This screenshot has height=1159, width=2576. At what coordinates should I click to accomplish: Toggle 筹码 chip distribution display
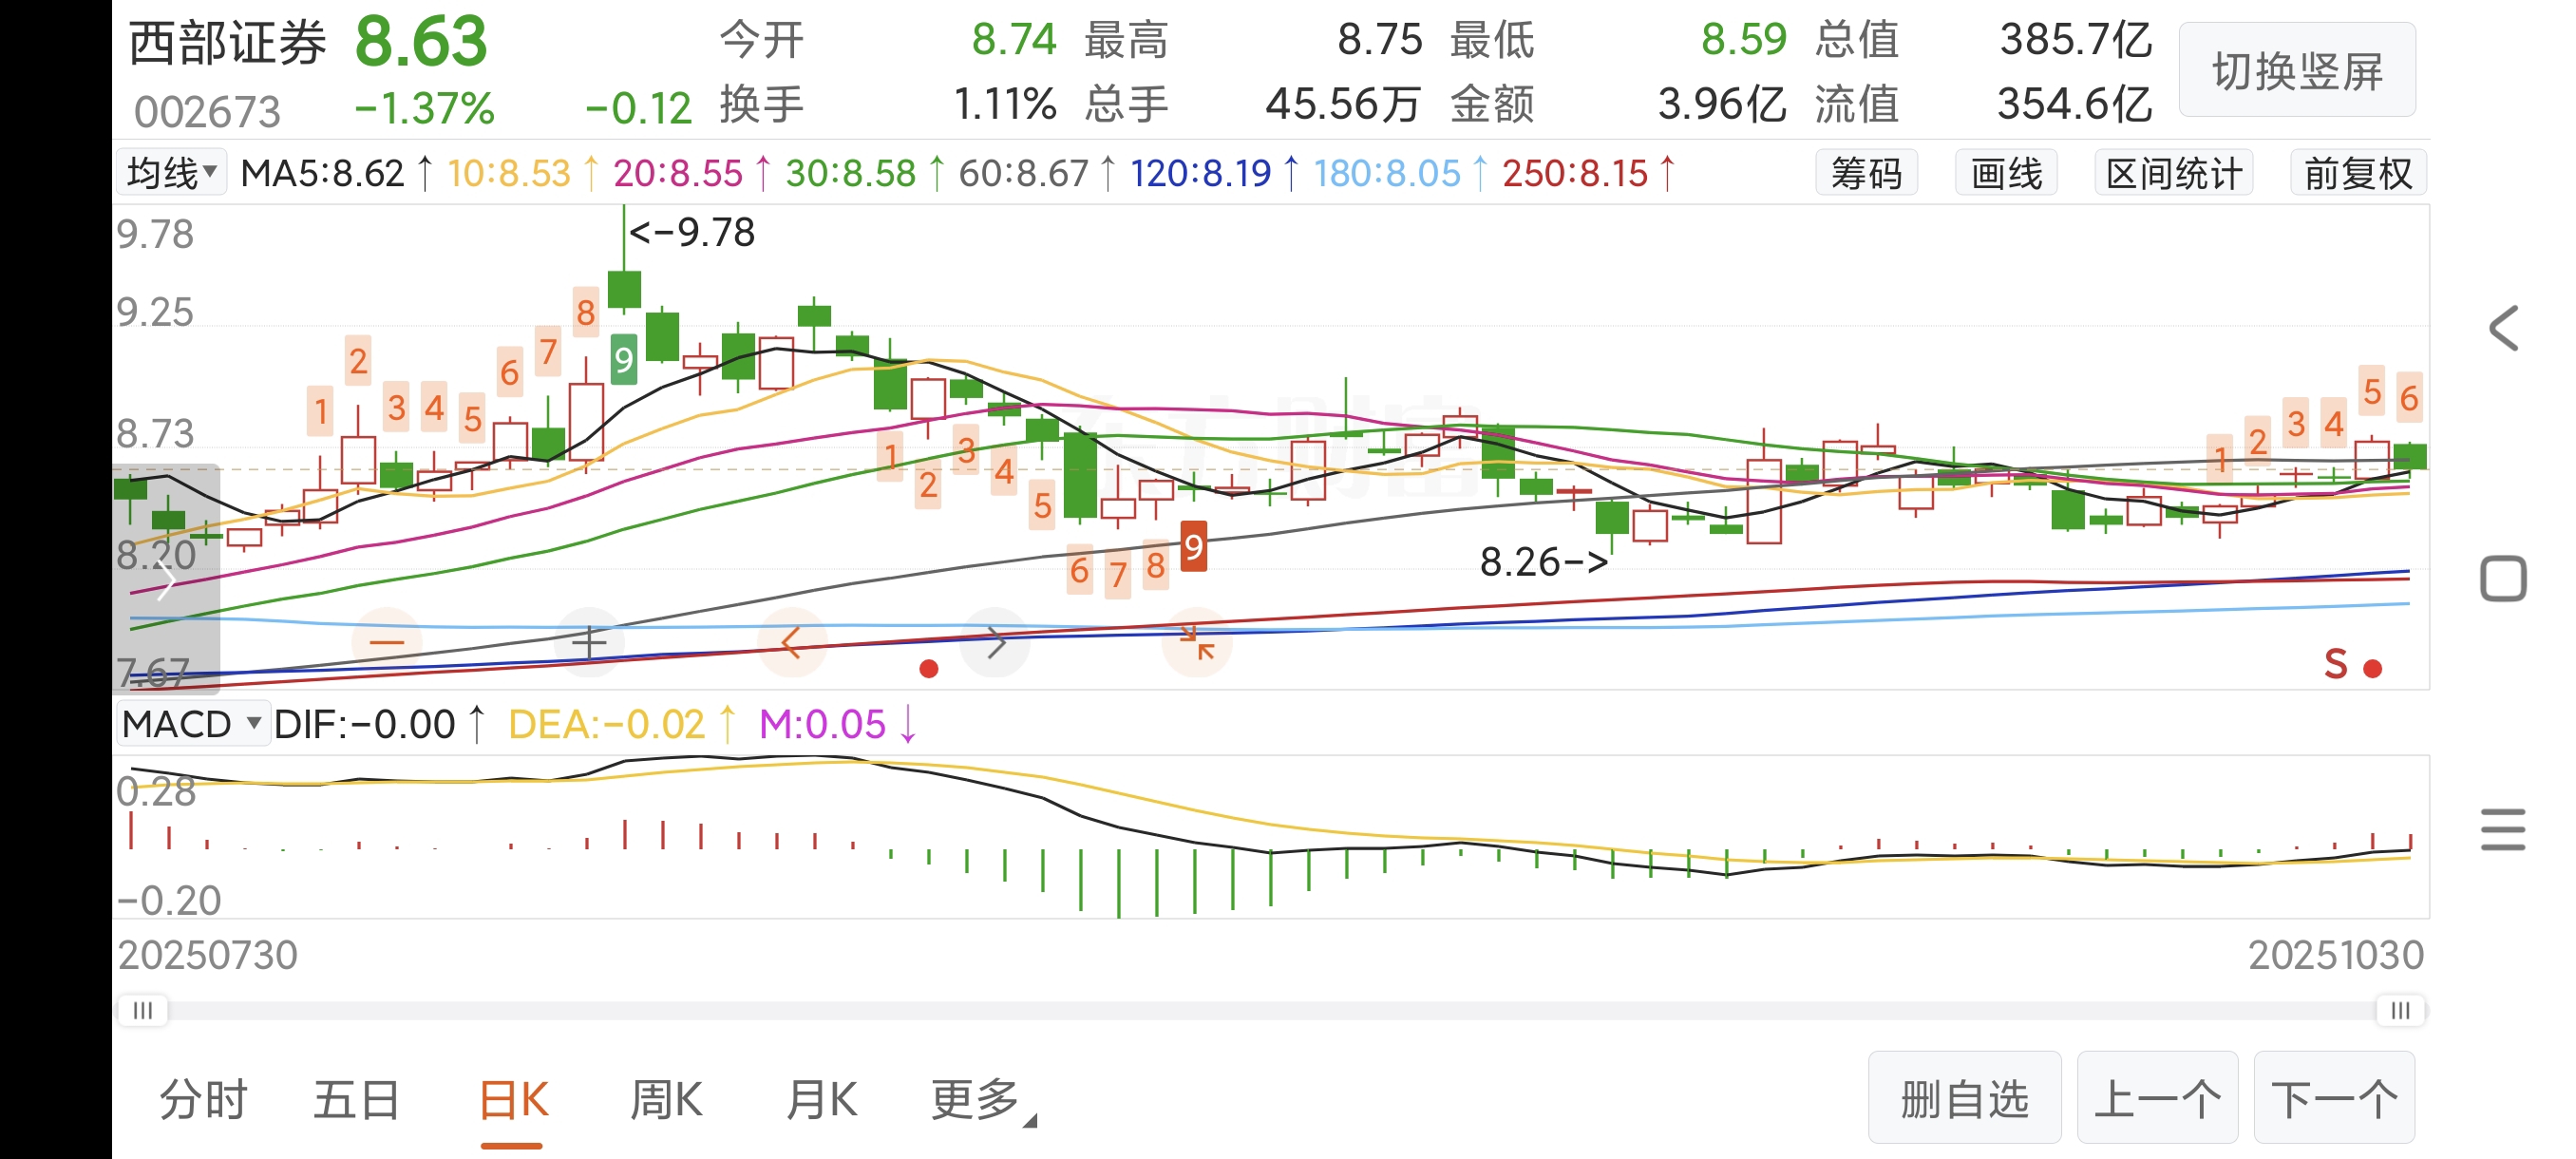1866,174
